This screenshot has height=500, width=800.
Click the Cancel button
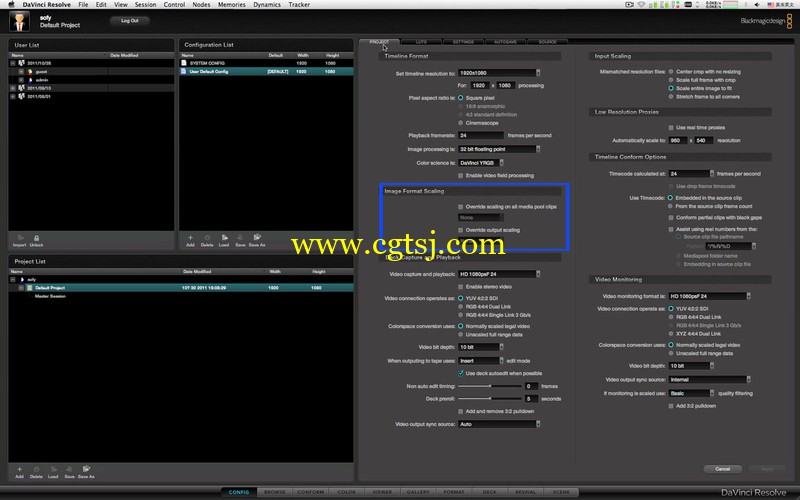(x=722, y=469)
